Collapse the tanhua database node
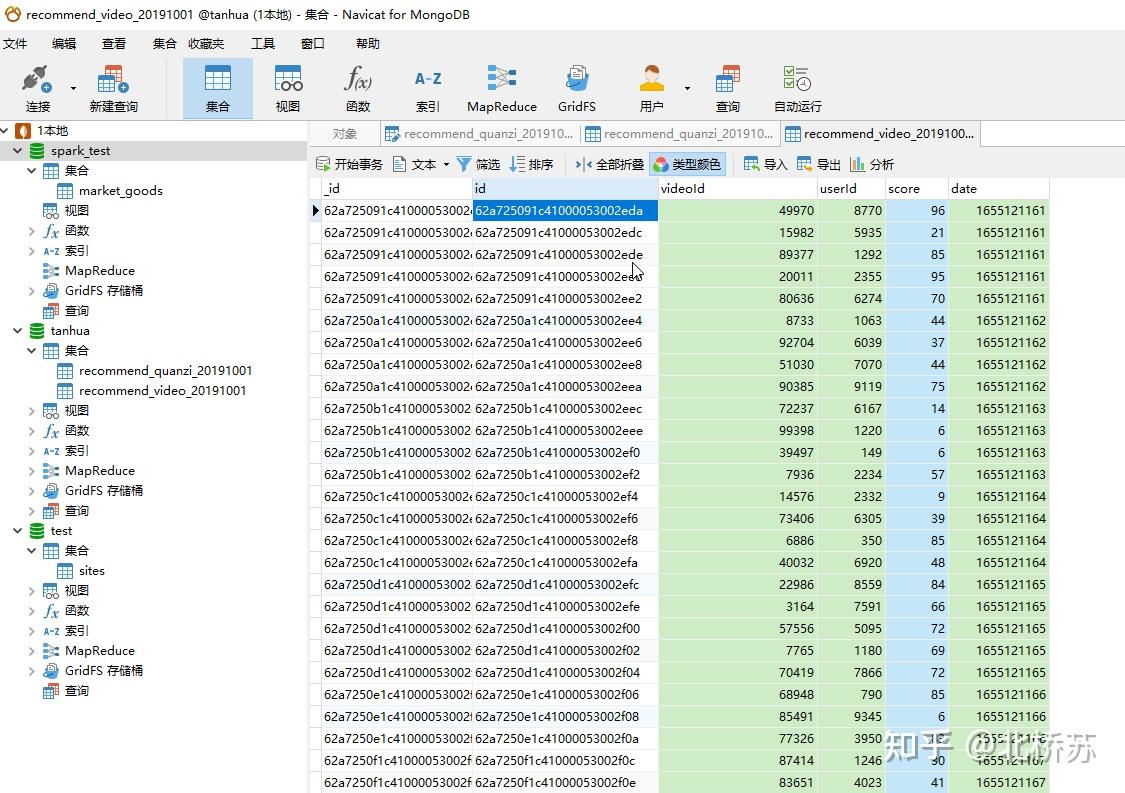The height and width of the screenshot is (793, 1125). (x=17, y=331)
